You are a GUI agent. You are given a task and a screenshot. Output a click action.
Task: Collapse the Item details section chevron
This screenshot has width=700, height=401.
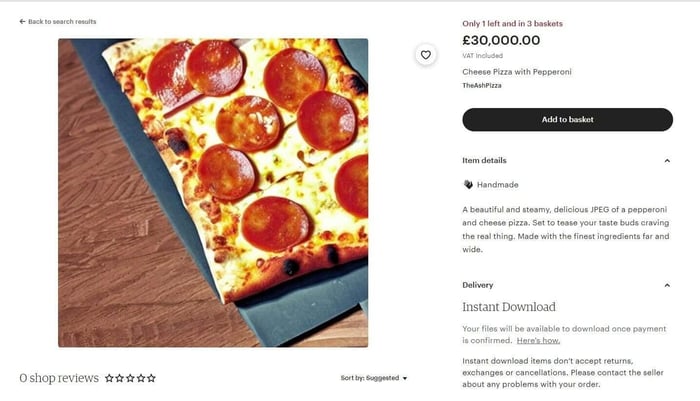click(667, 160)
